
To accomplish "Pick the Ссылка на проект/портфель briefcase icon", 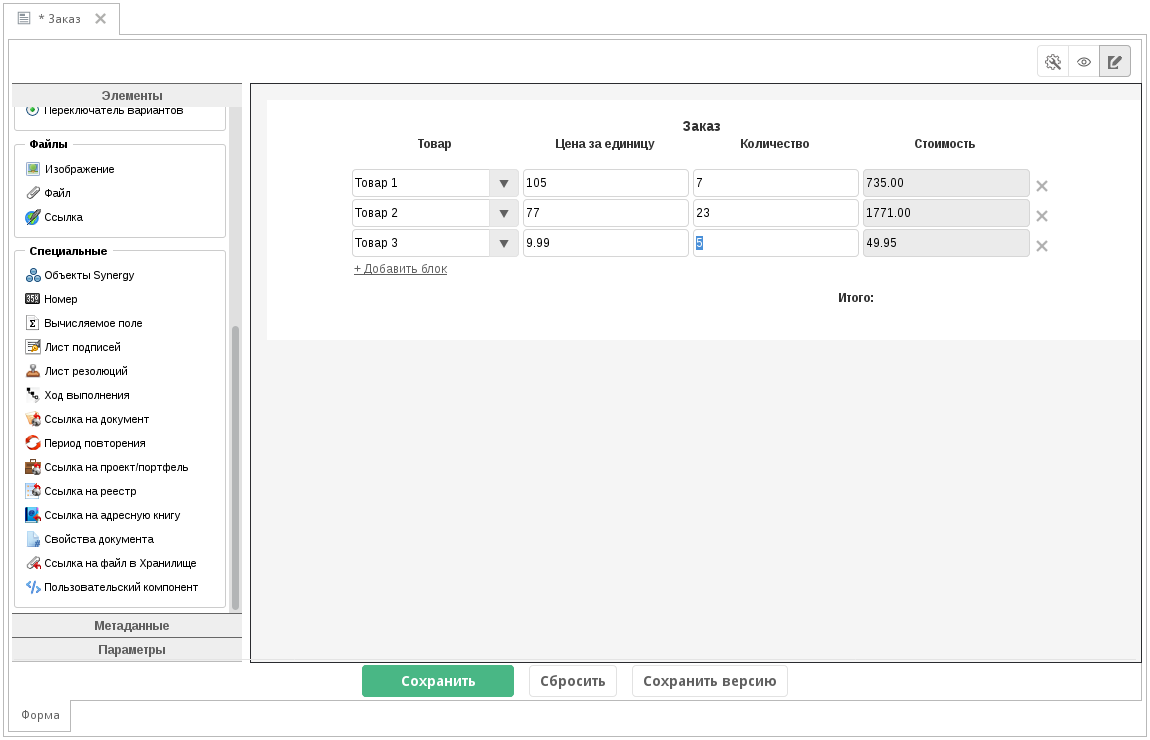I will [33, 467].
